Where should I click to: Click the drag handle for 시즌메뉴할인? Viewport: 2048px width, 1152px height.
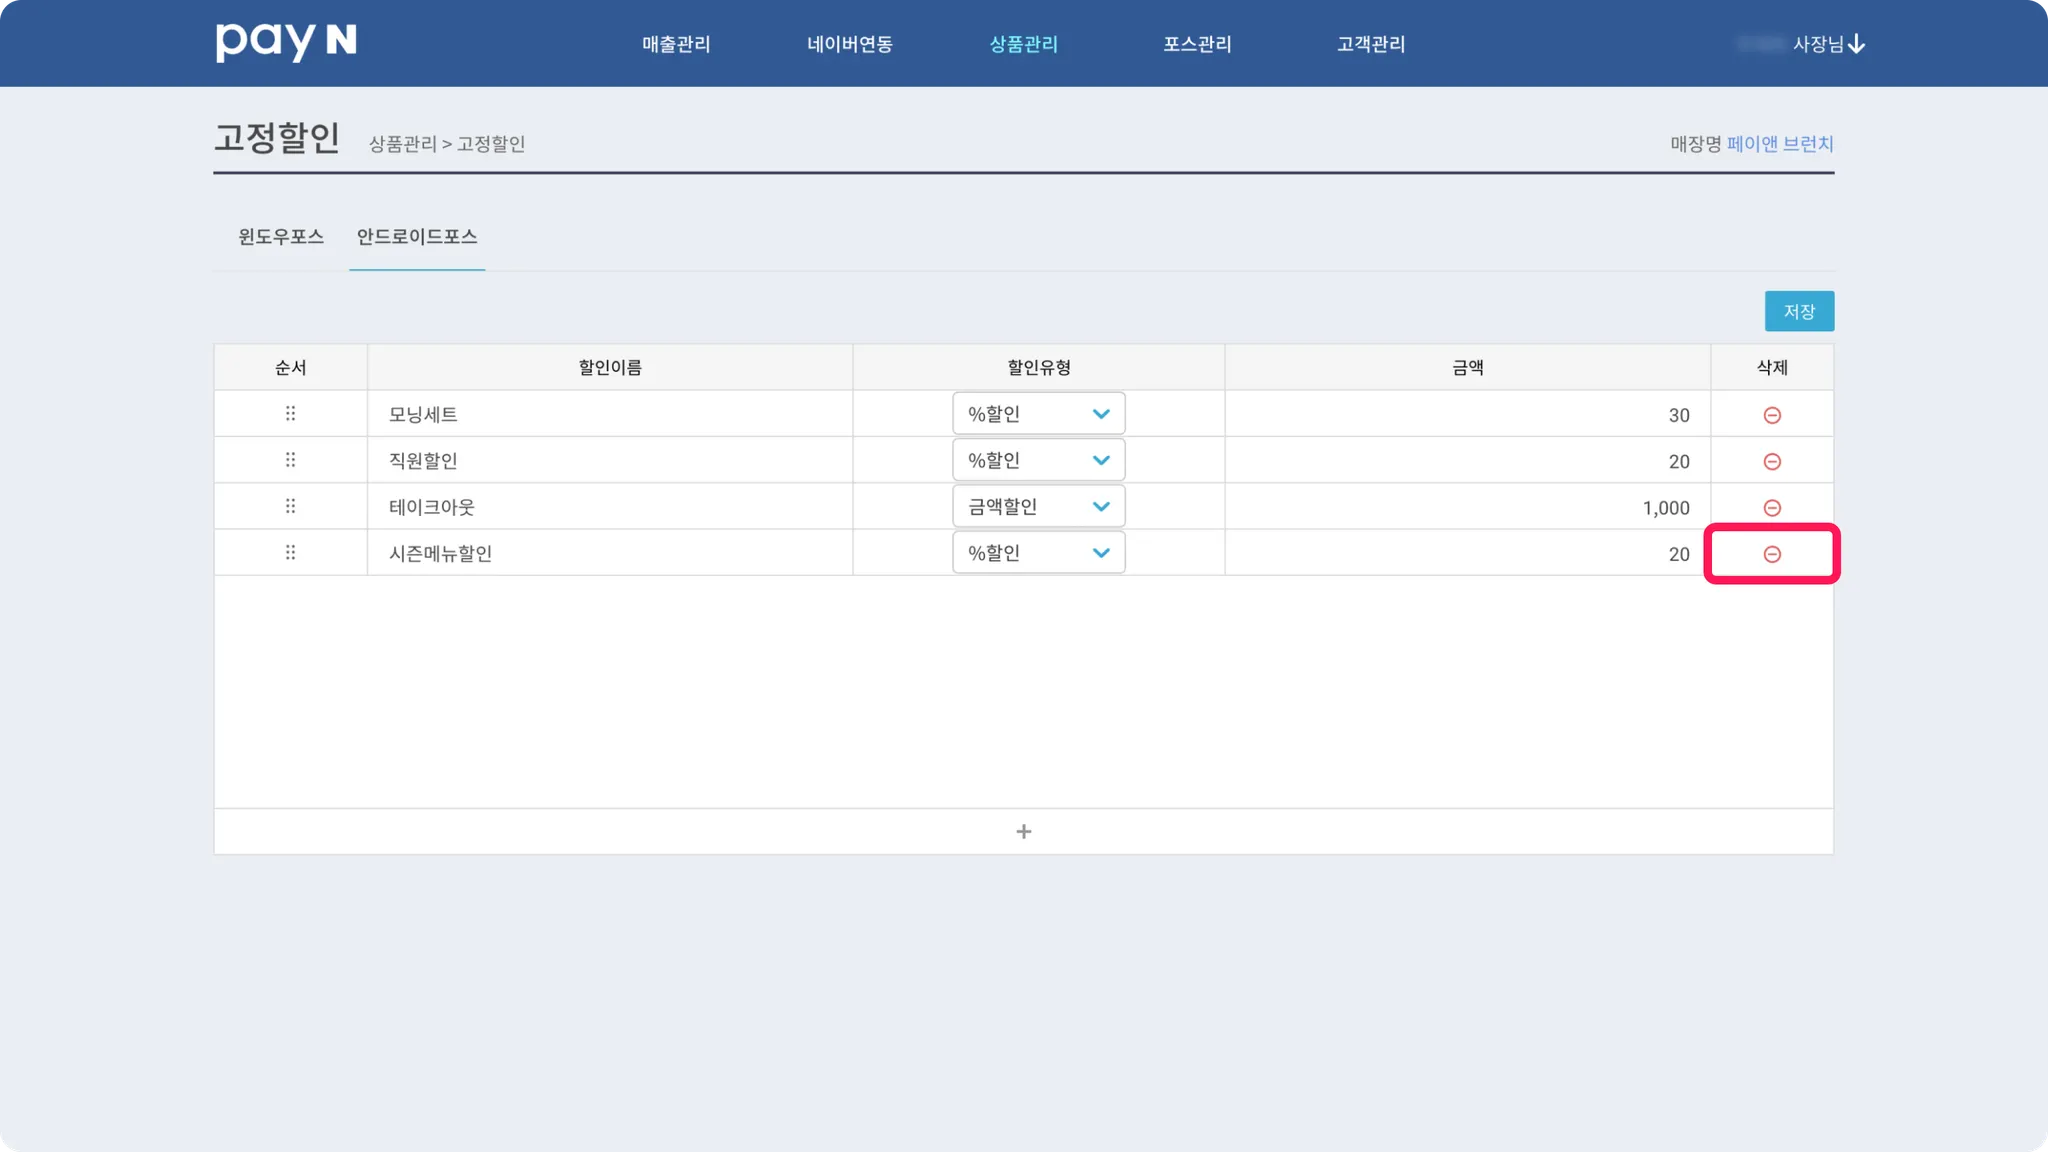290,552
